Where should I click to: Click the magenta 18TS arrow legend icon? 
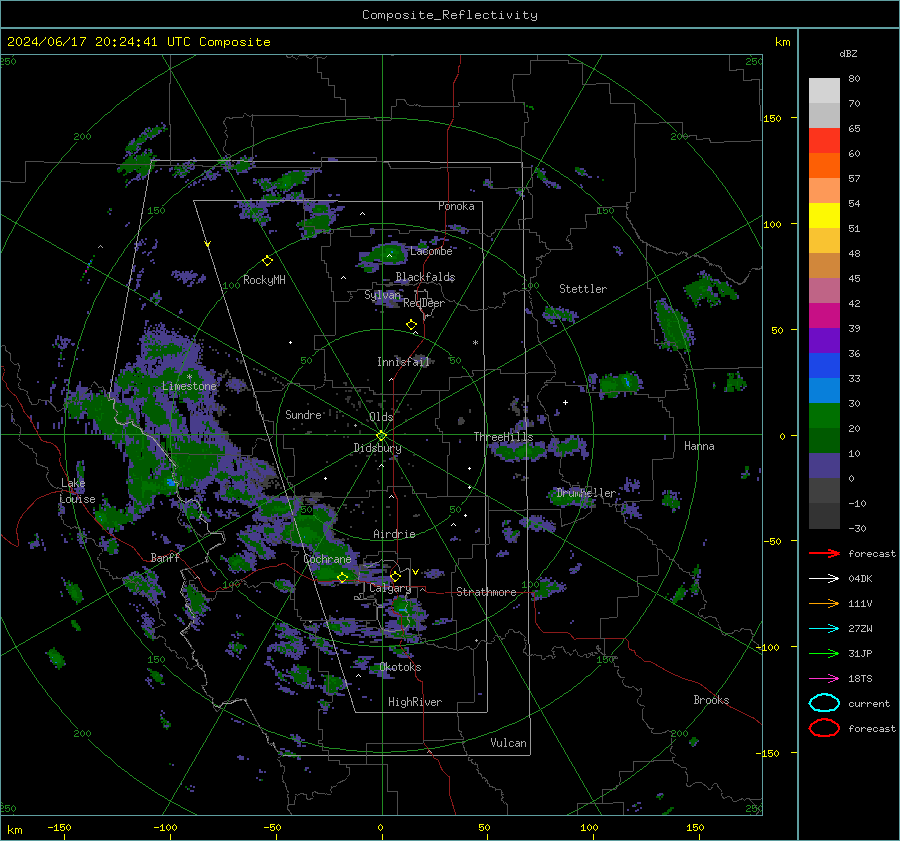click(824, 679)
